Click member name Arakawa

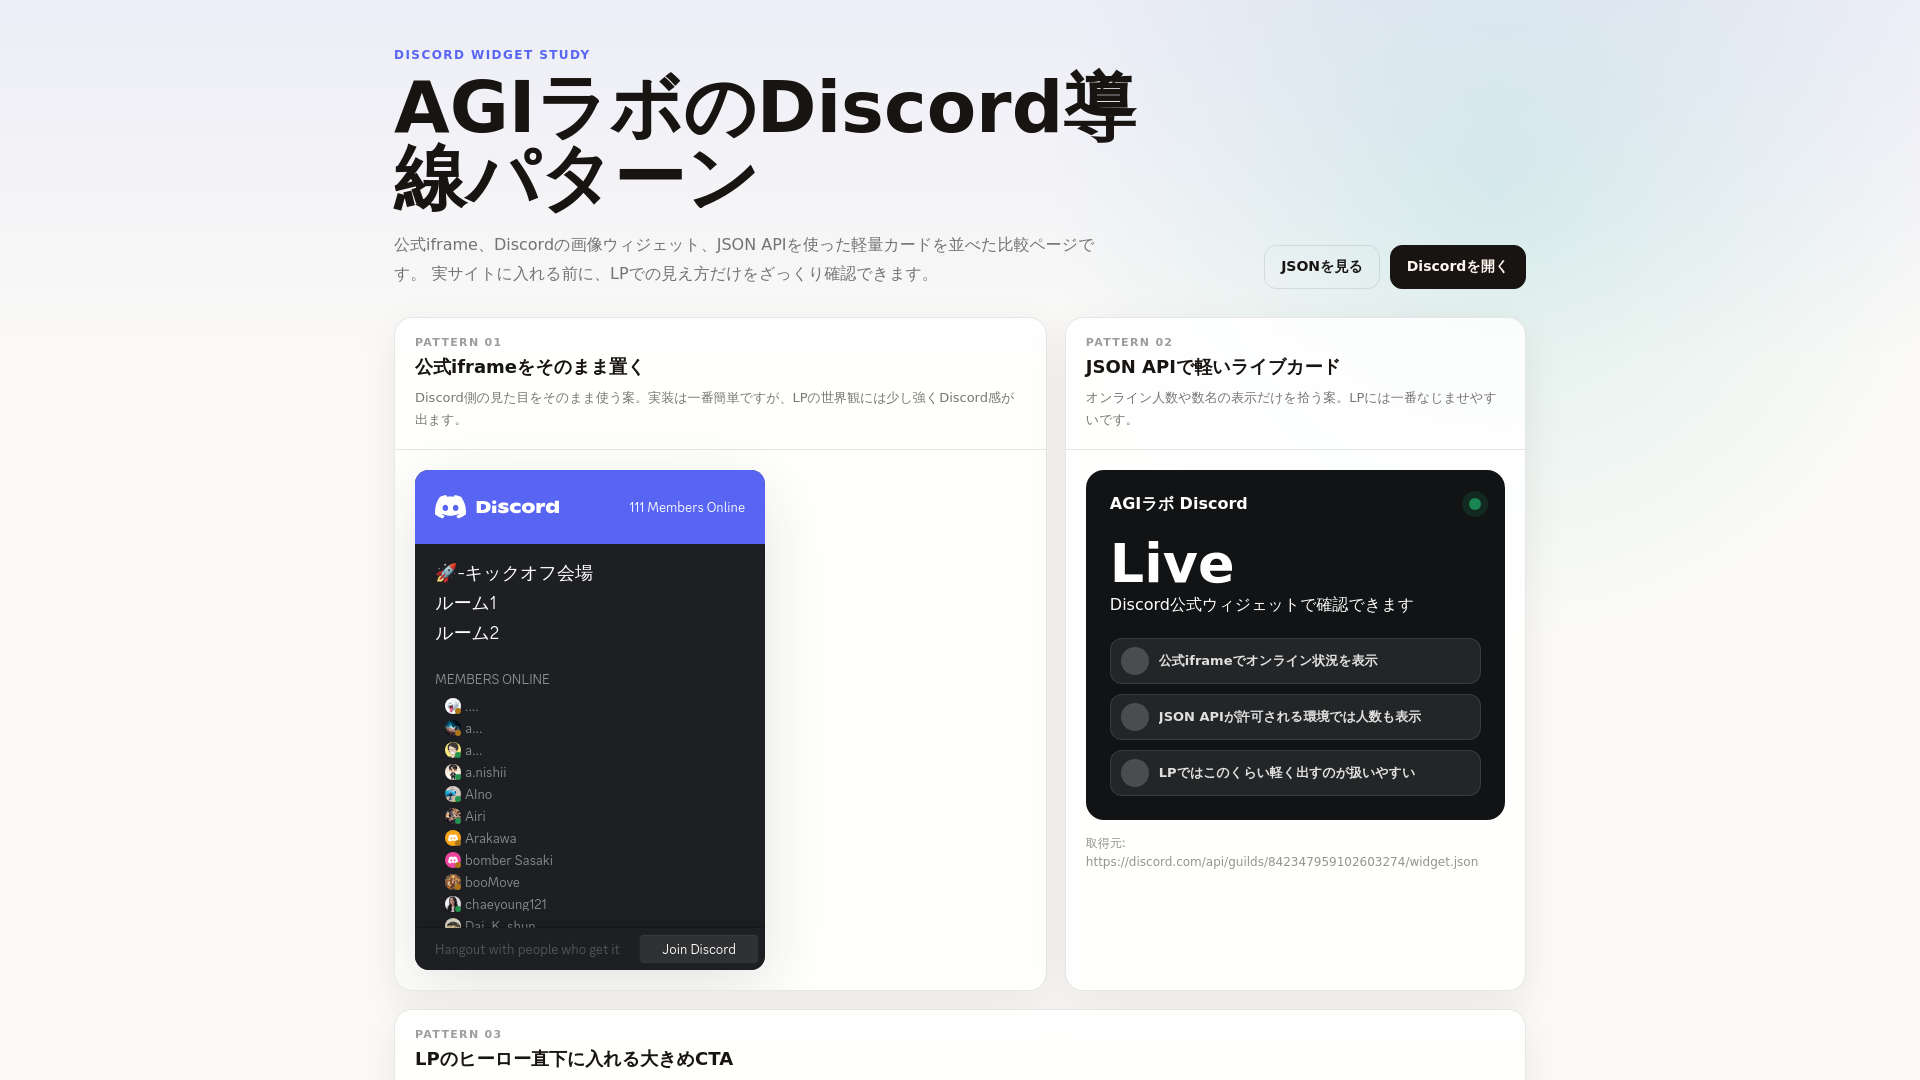[x=491, y=838]
